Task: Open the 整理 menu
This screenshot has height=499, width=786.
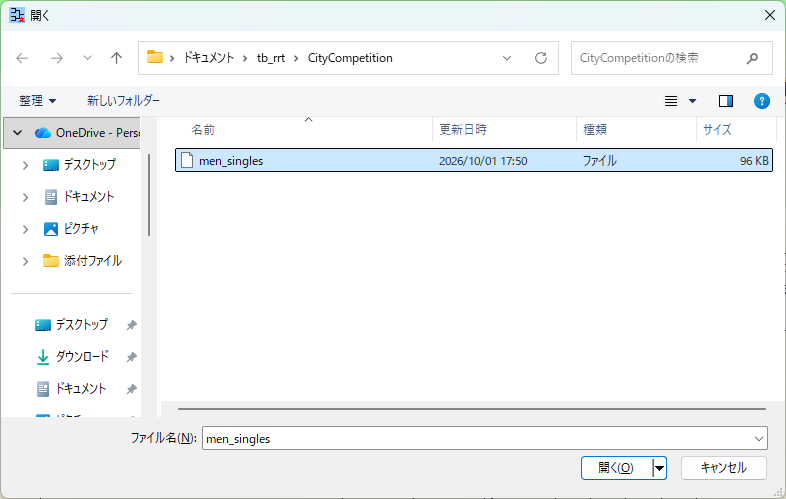Action: (38, 101)
